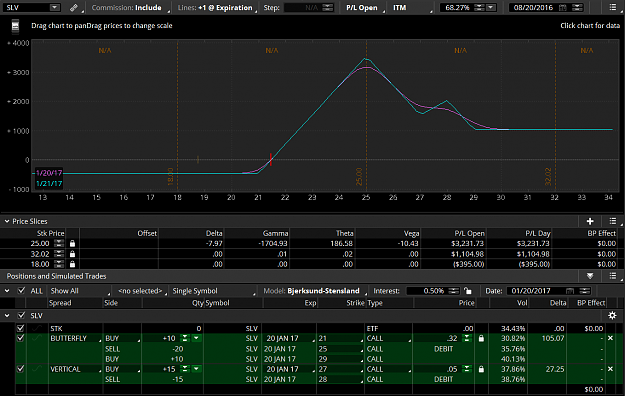Open the calendar icon in the 01/20/2017 date field
The image size is (625, 396).
(x=570, y=291)
